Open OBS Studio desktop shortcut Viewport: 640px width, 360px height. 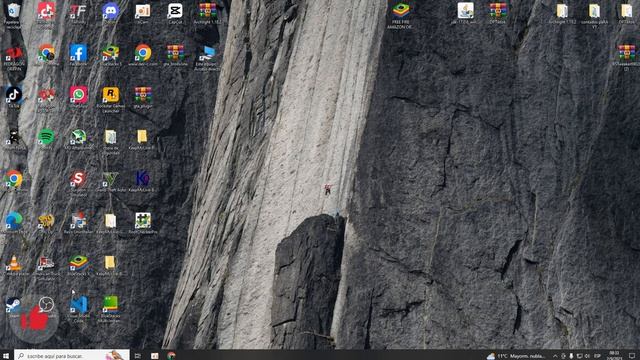point(46,306)
